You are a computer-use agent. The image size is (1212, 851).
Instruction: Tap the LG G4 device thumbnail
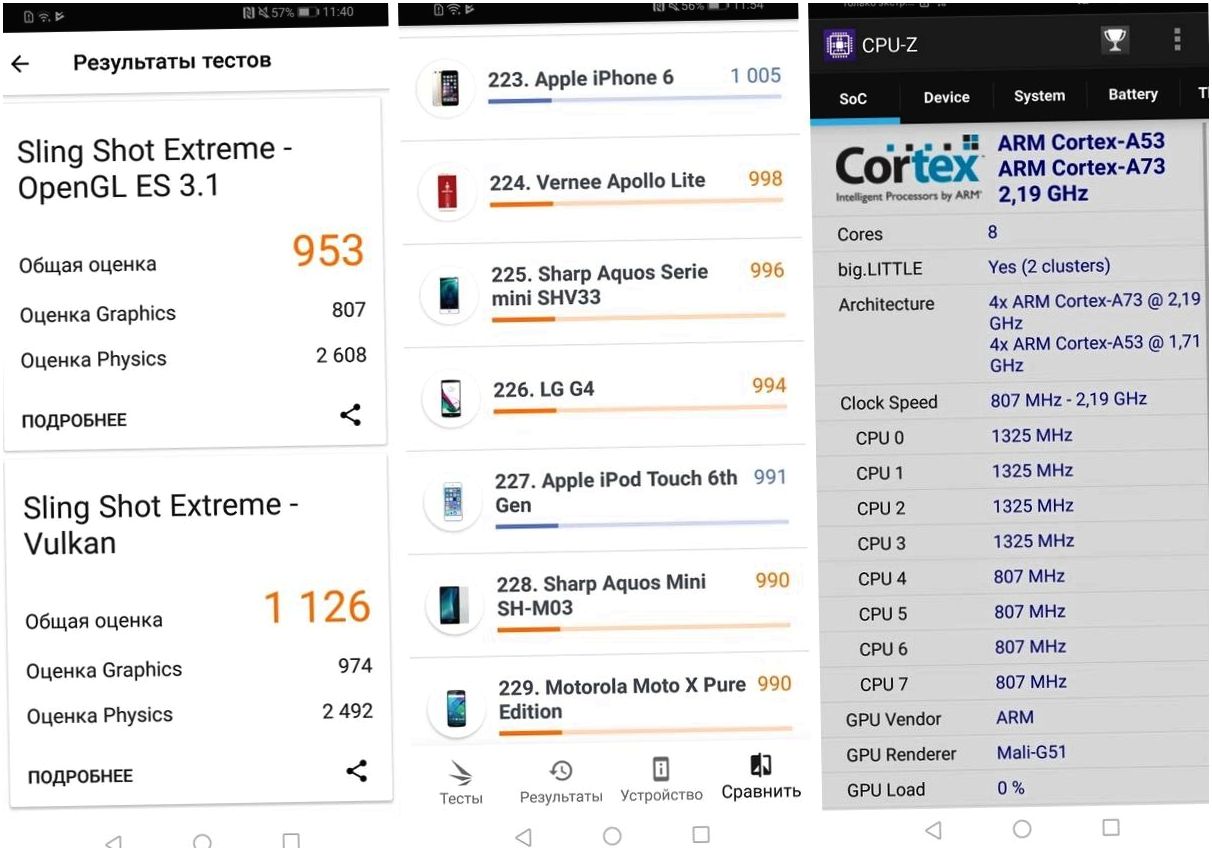click(451, 398)
